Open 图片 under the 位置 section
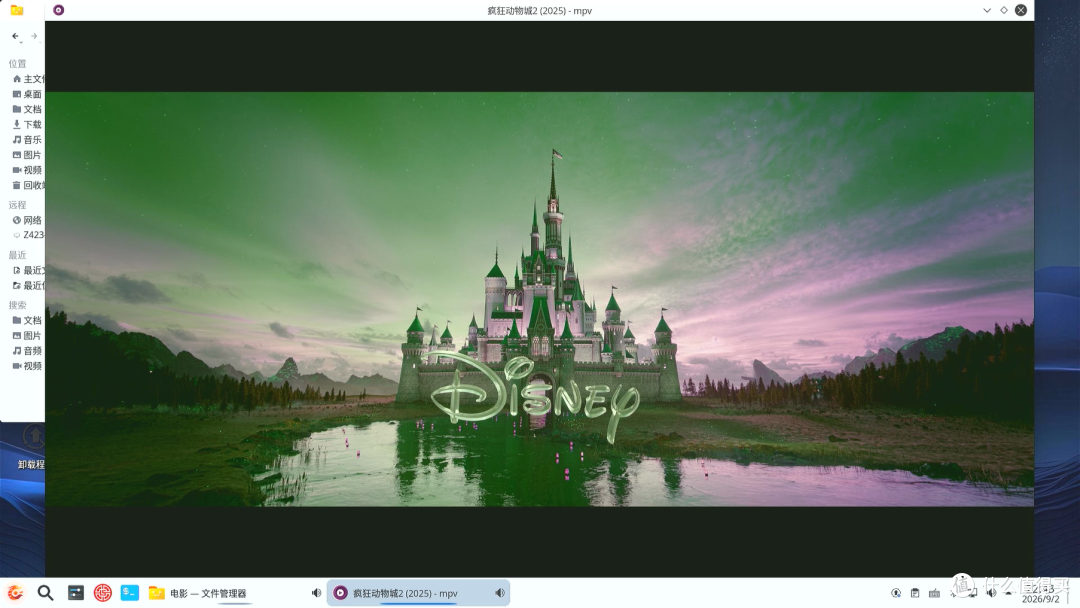The width and height of the screenshot is (1080, 608). click(28, 155)
